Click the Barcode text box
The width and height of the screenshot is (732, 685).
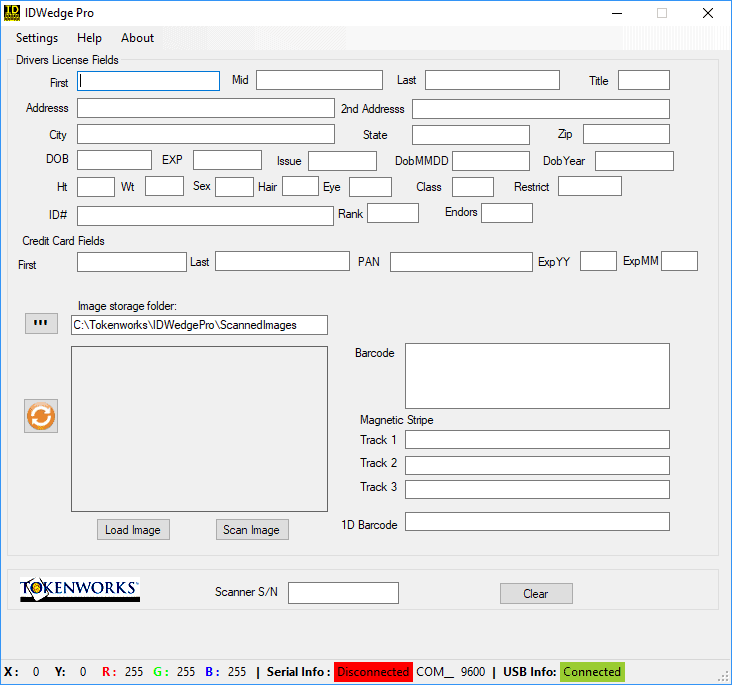pos(537,376)
